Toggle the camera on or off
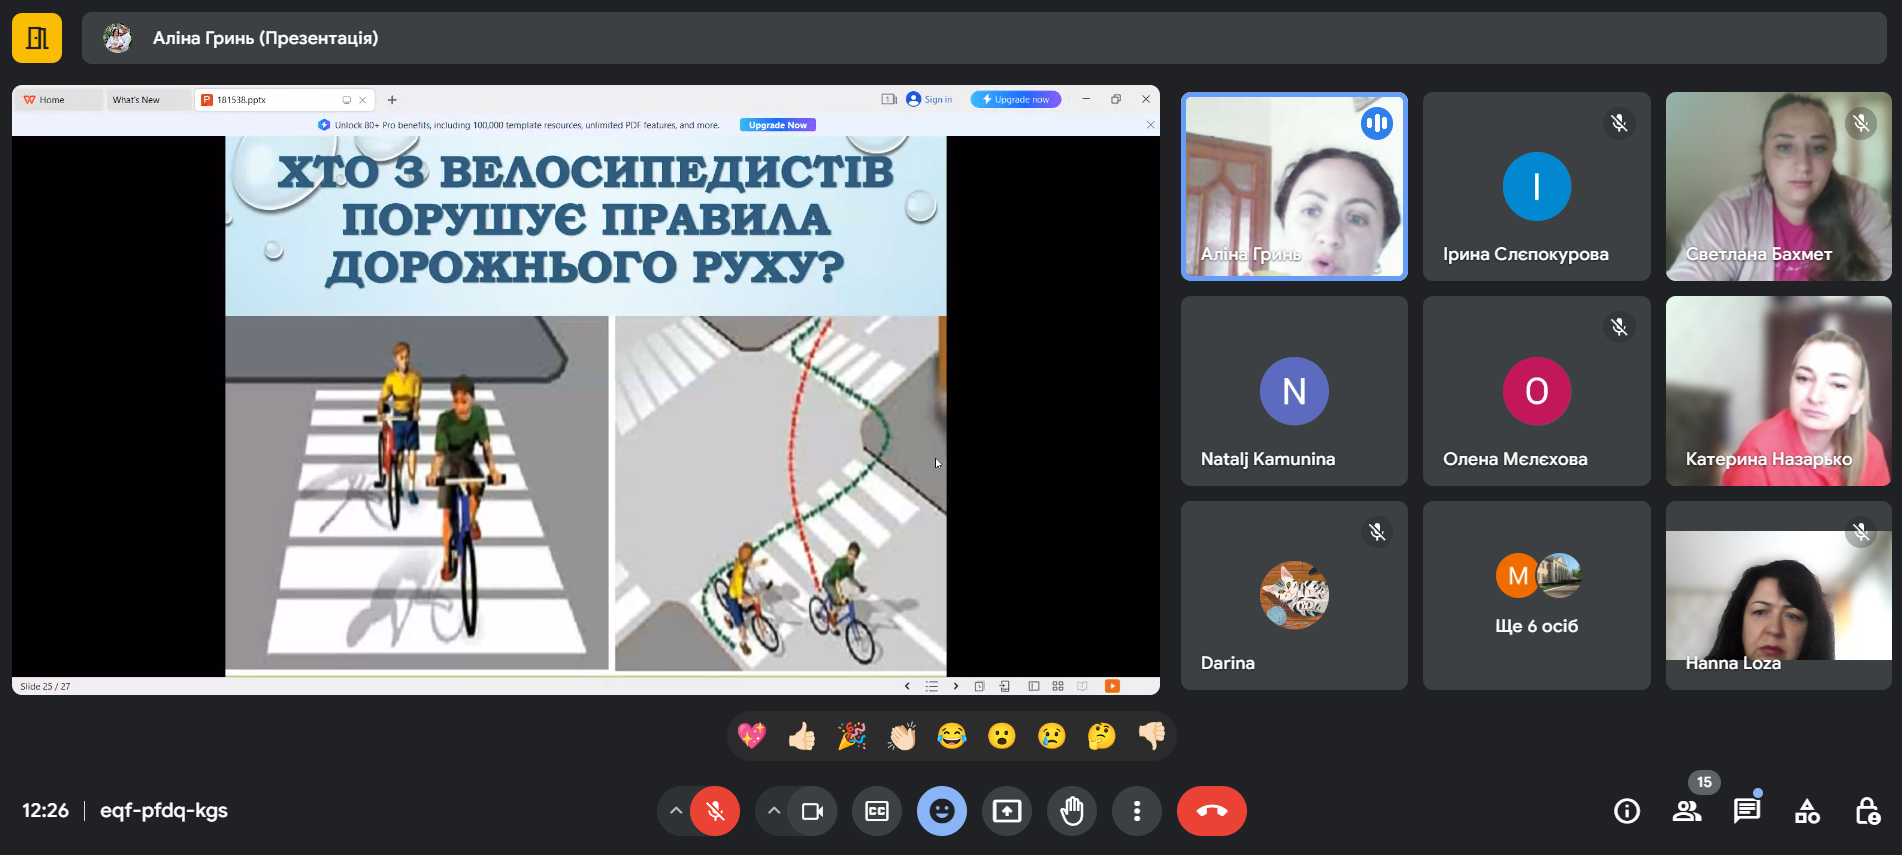1902x855 pixels. coord(812,811)
